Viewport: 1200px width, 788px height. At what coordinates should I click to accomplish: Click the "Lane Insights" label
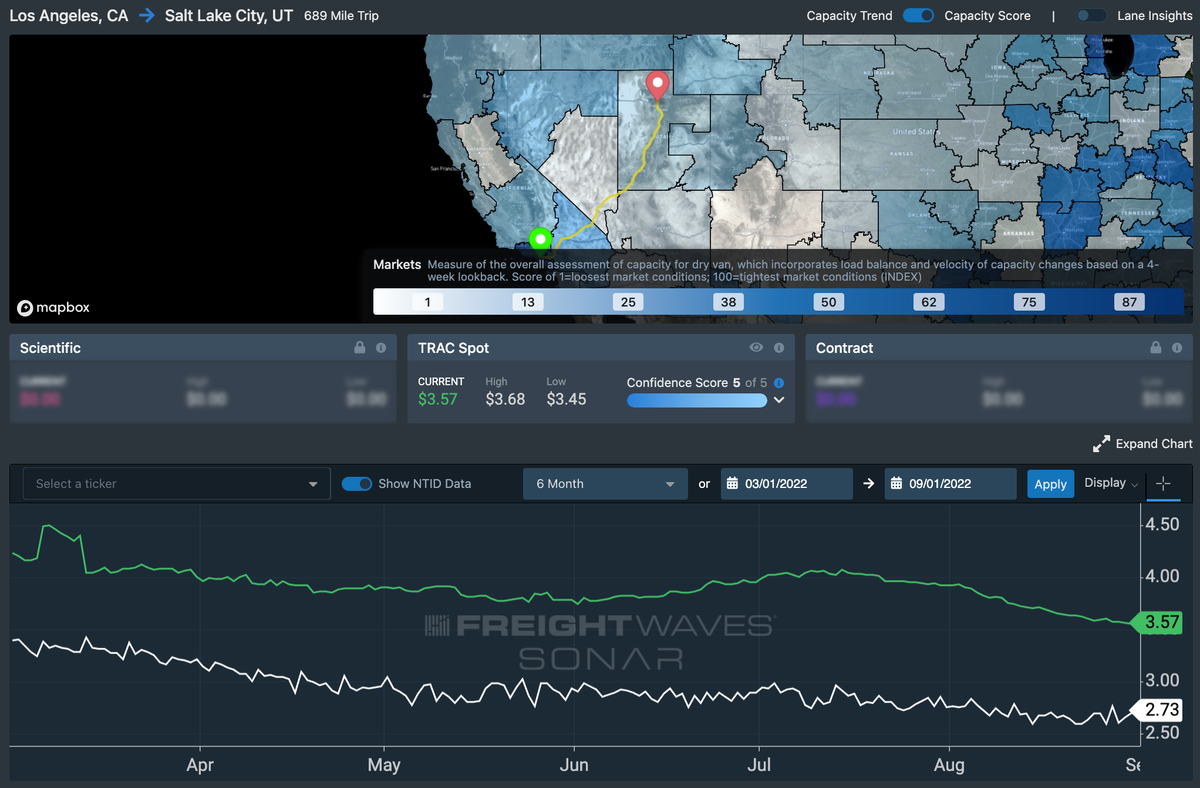[1155, 16]
